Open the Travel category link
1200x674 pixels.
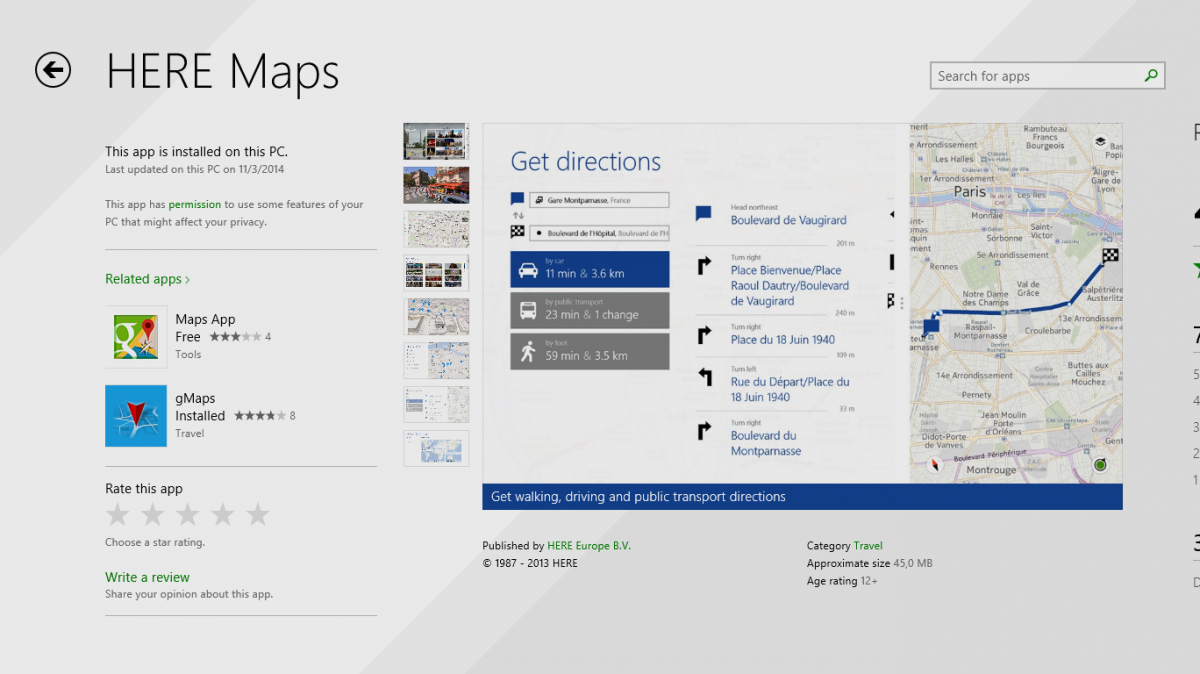868,546
